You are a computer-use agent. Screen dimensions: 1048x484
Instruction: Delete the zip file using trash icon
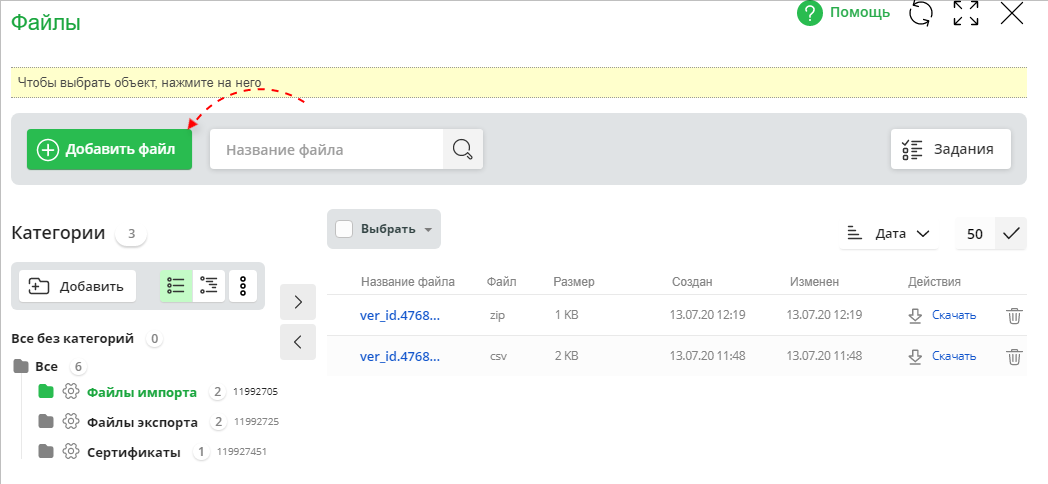(1014, 316)
